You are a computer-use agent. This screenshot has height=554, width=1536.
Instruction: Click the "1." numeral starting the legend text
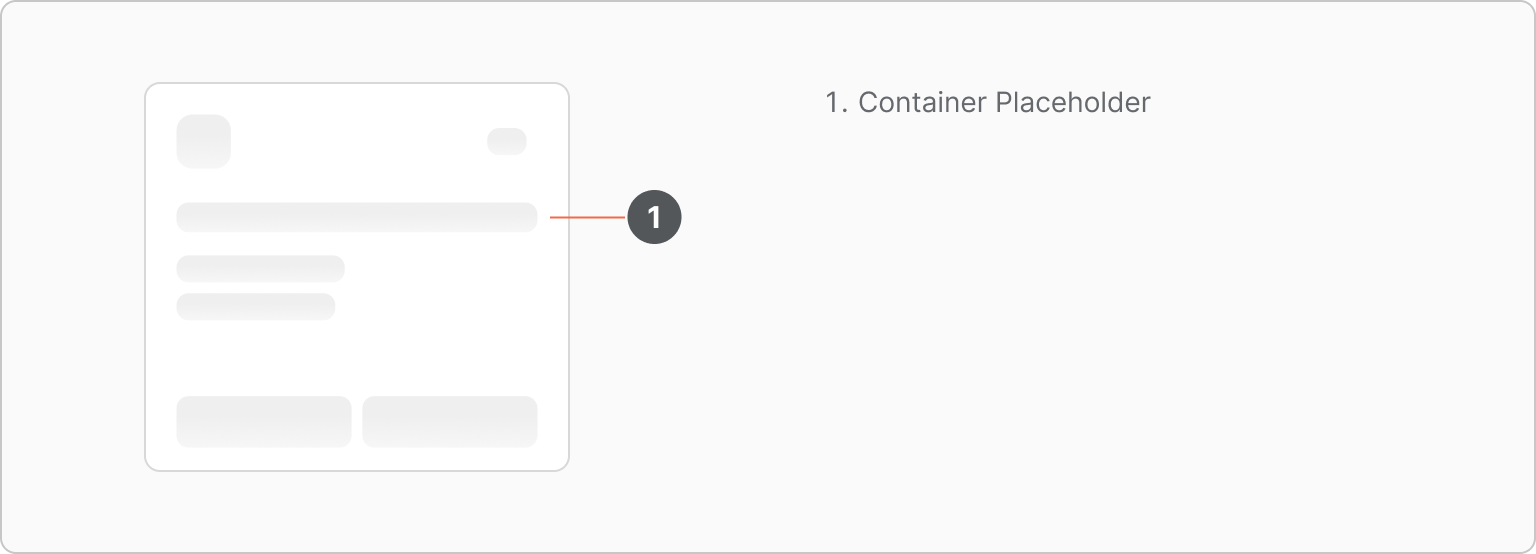point(836,102)
